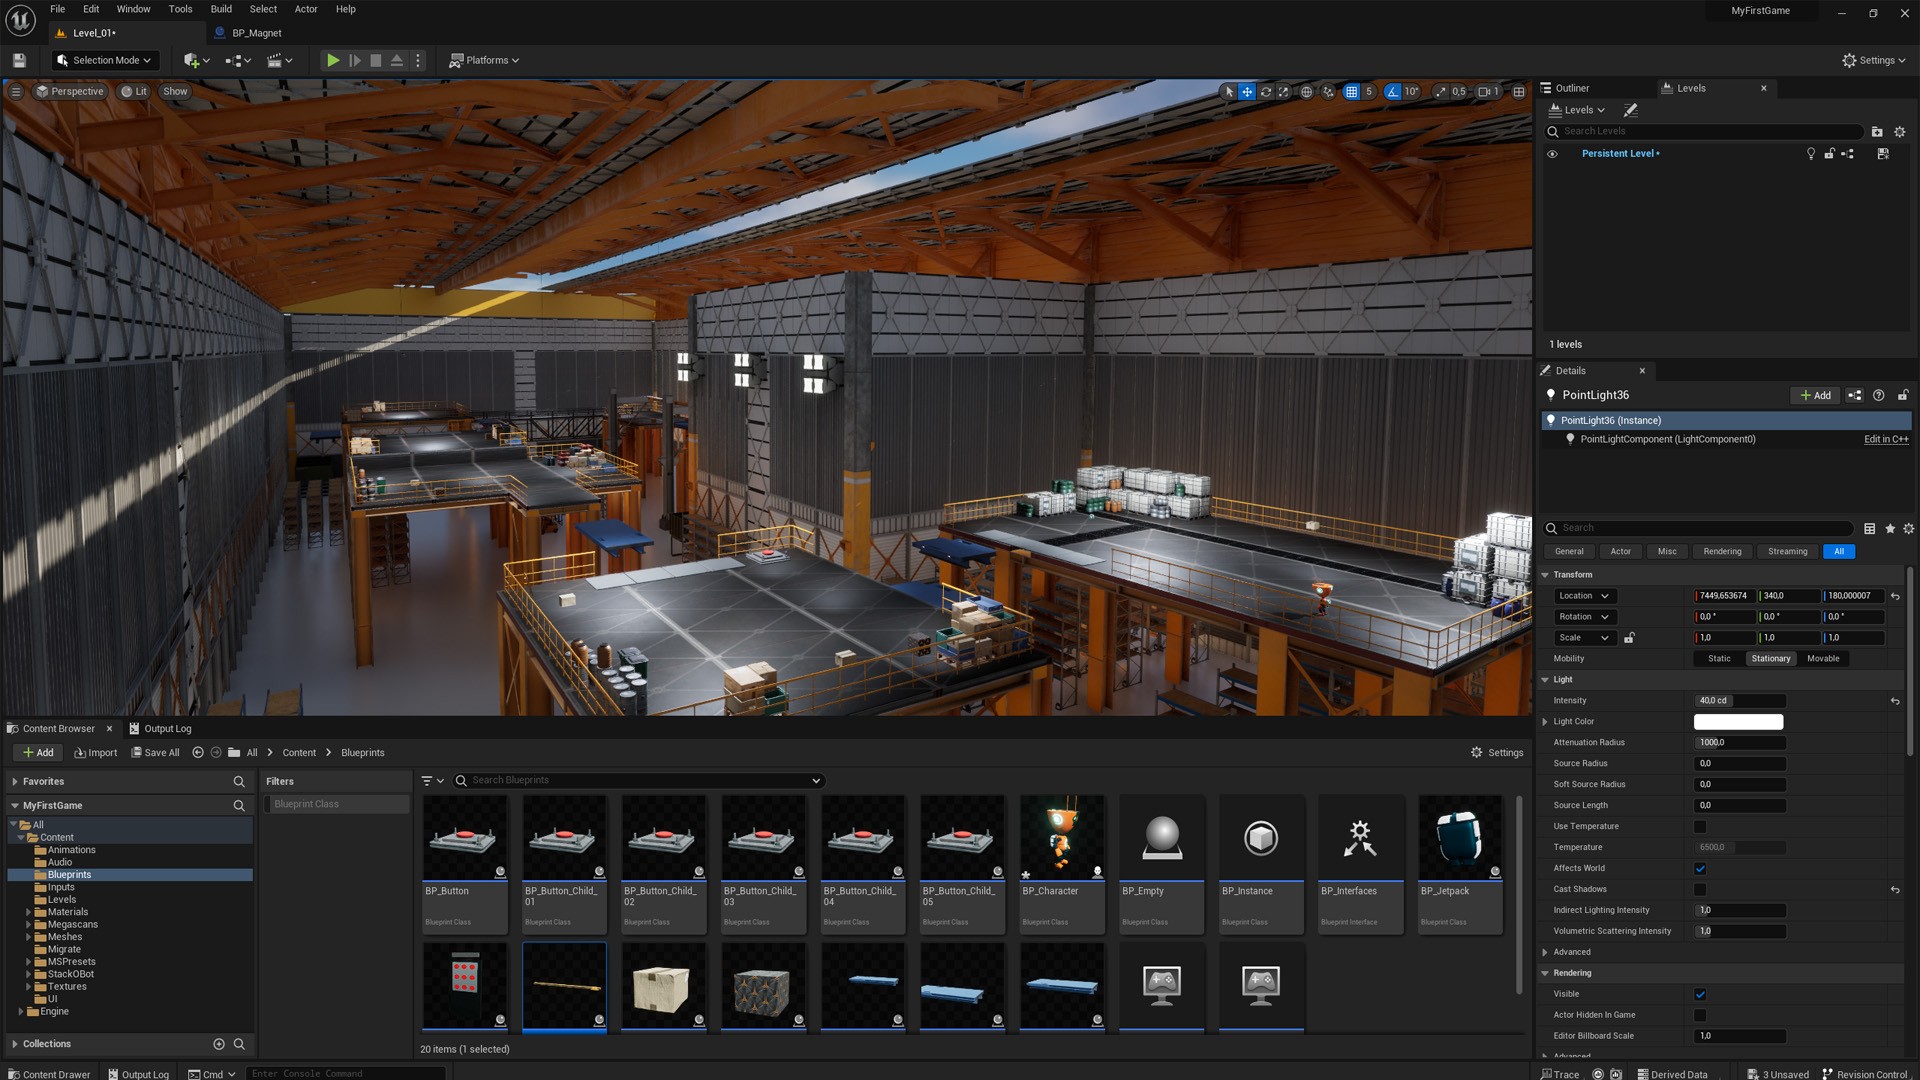
Task: Click the Blueprints folder in content tree
Action: tap(70, 874)
